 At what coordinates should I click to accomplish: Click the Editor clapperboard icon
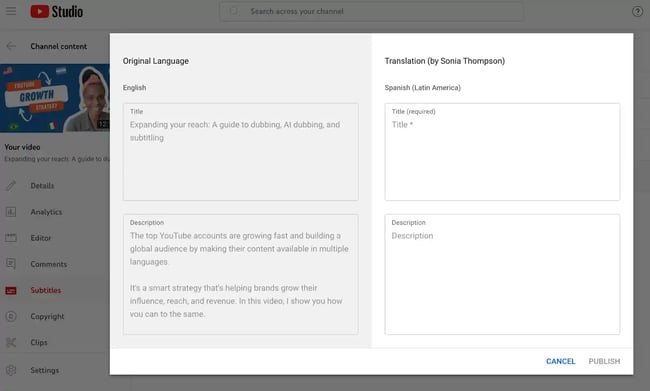(x=11, y=238)
